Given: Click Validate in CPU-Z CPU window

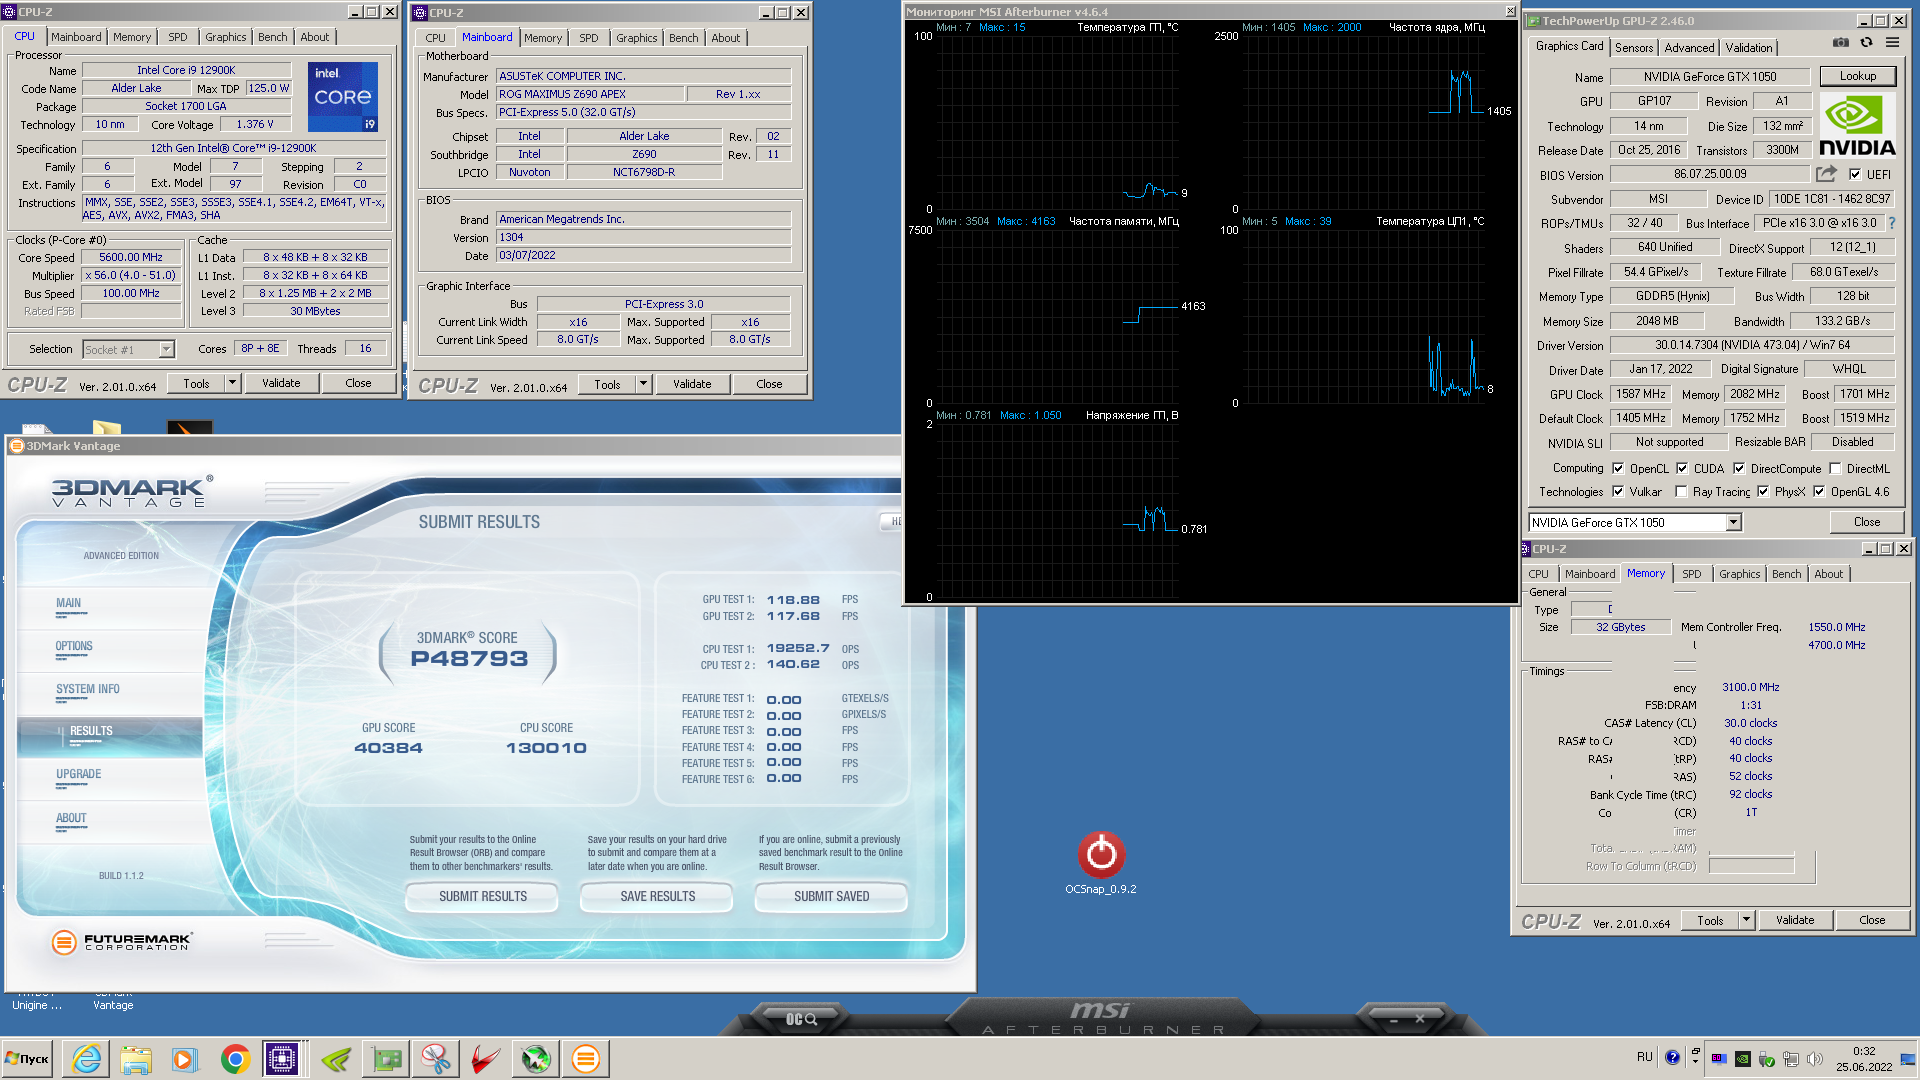Looking at the screenshot, I should click(x=281, y=383).
